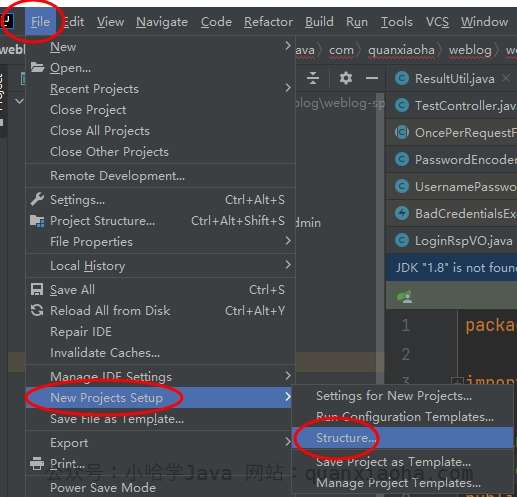This screenshot has height=497, width=517.
Task: Select Run Configuration Templates...
Action: (x=403, y=417)
